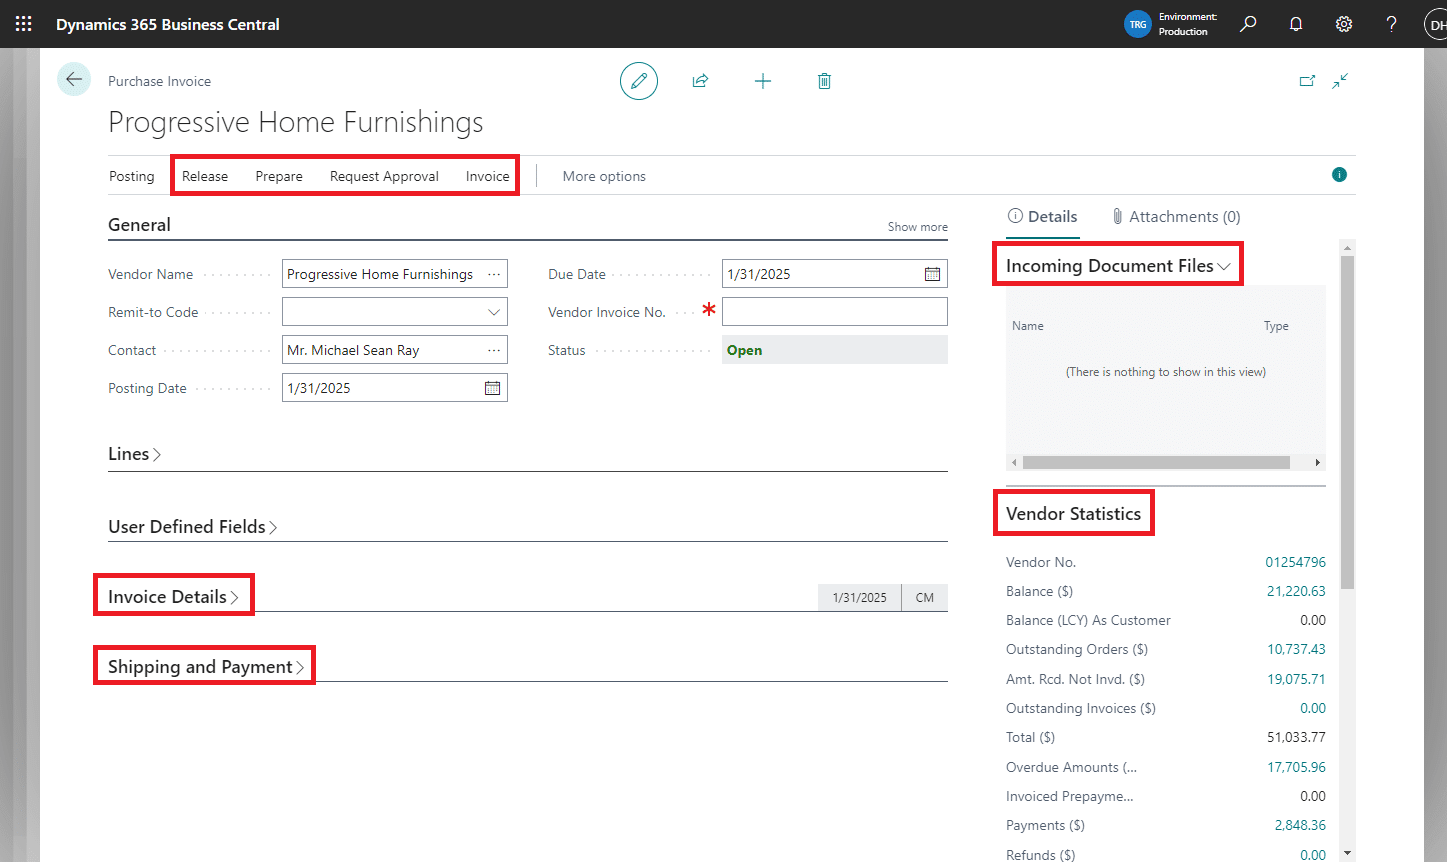Viewport: 1447px width, 862px height.
Task: Open the Prepare menu
Action: 279,176
